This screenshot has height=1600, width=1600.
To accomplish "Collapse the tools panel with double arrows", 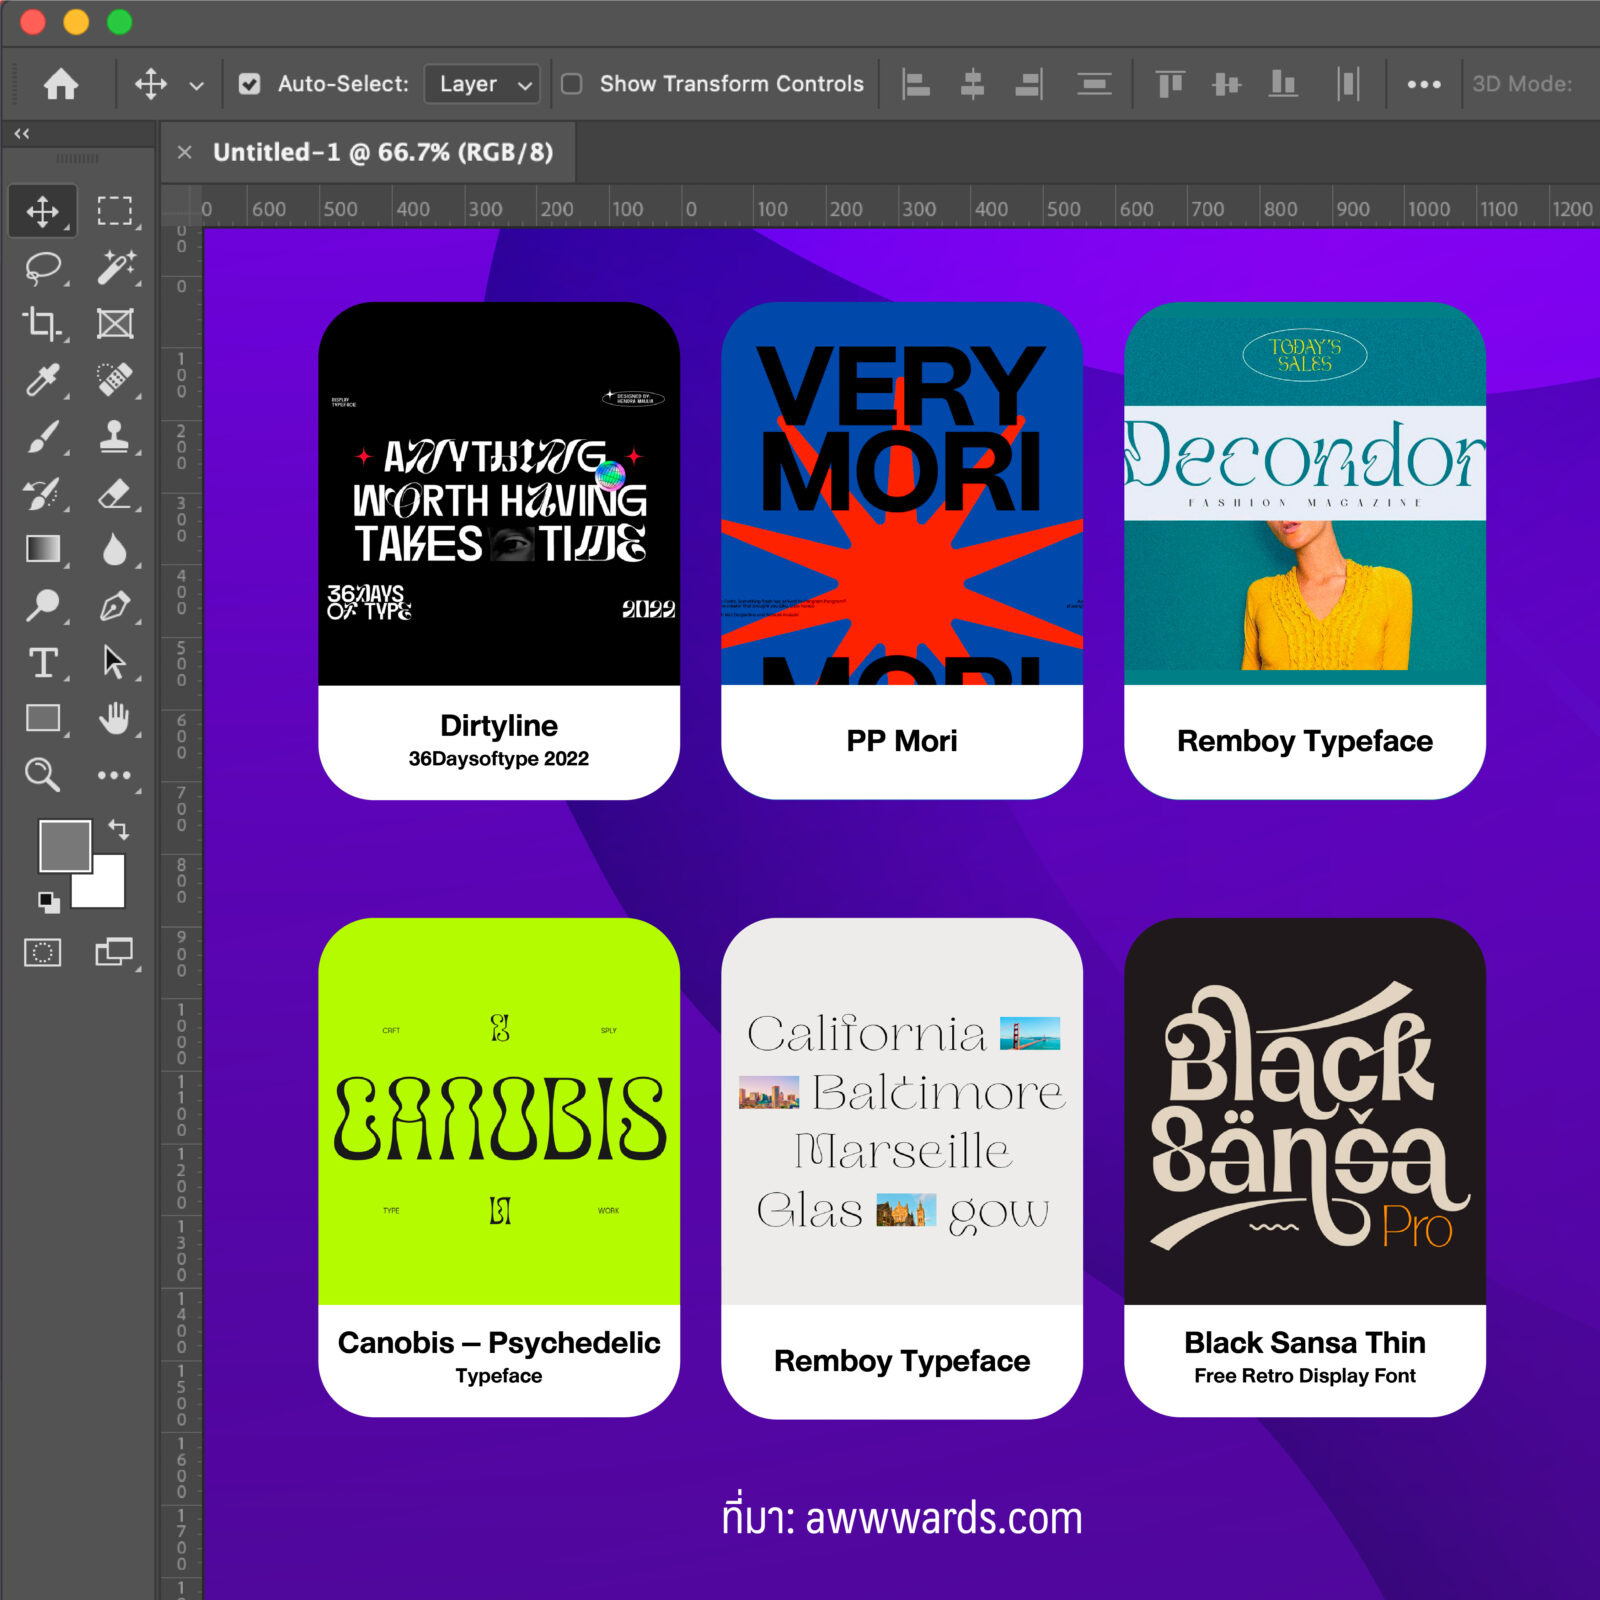I will pos(22,133).
